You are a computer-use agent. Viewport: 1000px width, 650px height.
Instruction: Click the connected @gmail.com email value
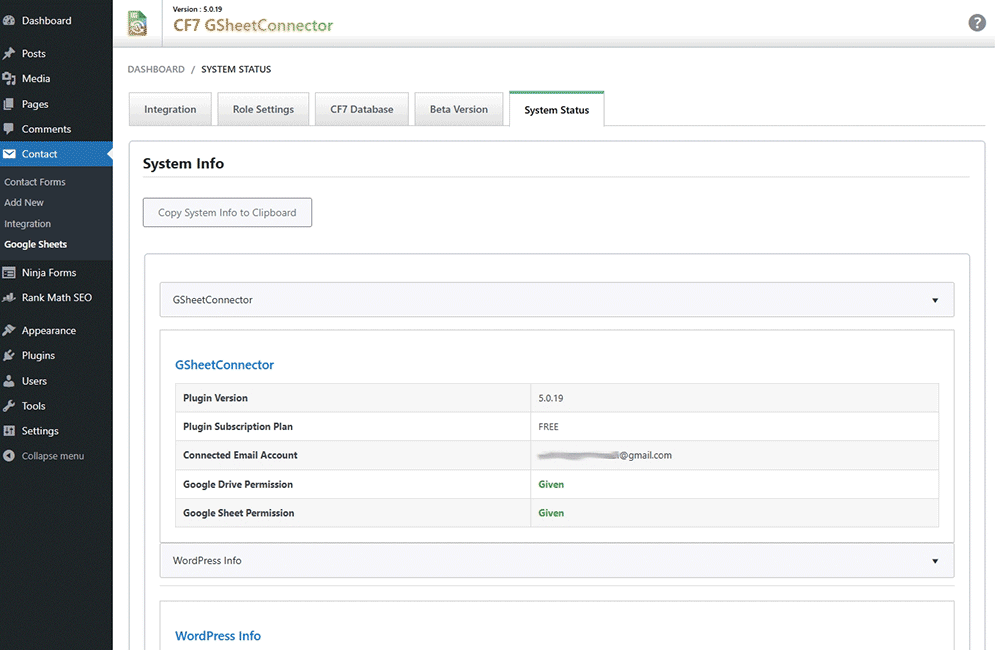[605, 455]
